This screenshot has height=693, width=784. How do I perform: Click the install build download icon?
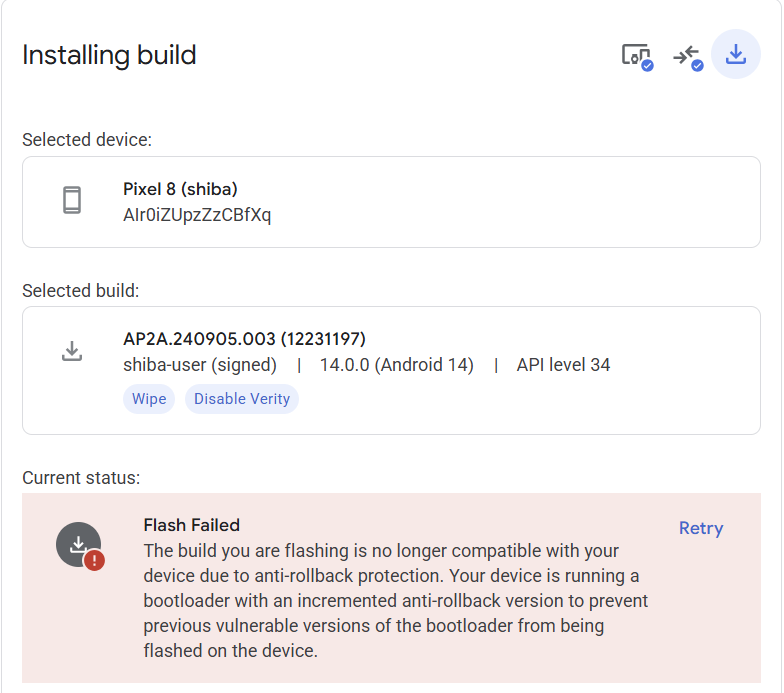point(736,54)
